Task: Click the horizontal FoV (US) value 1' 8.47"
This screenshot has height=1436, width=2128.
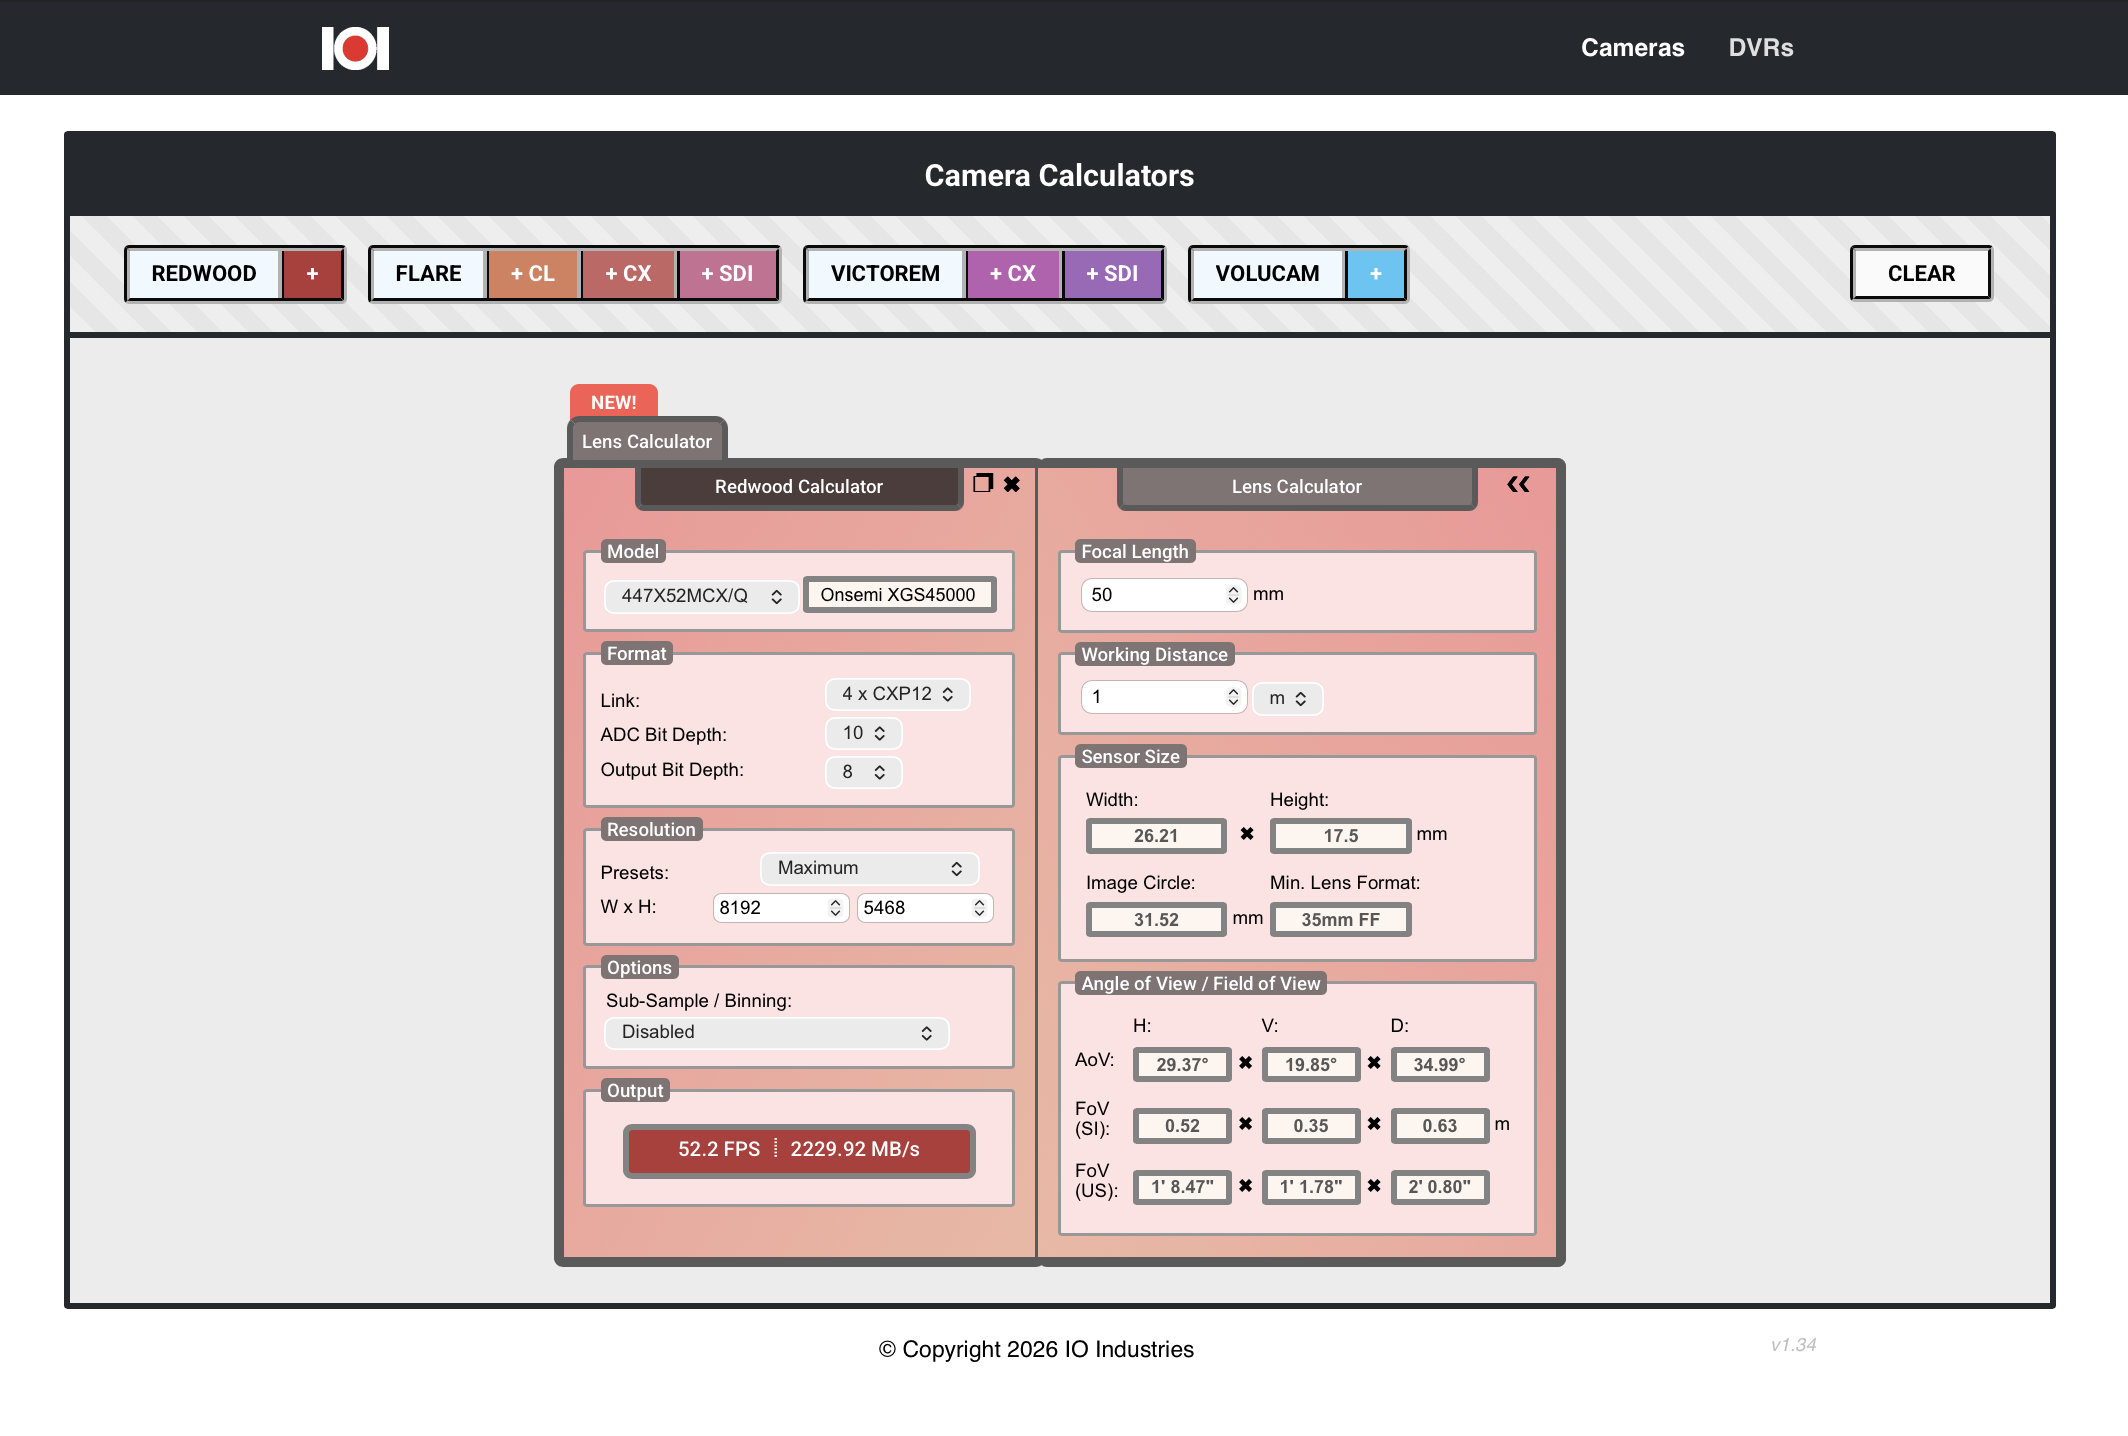Action: coord(1182,1187)
